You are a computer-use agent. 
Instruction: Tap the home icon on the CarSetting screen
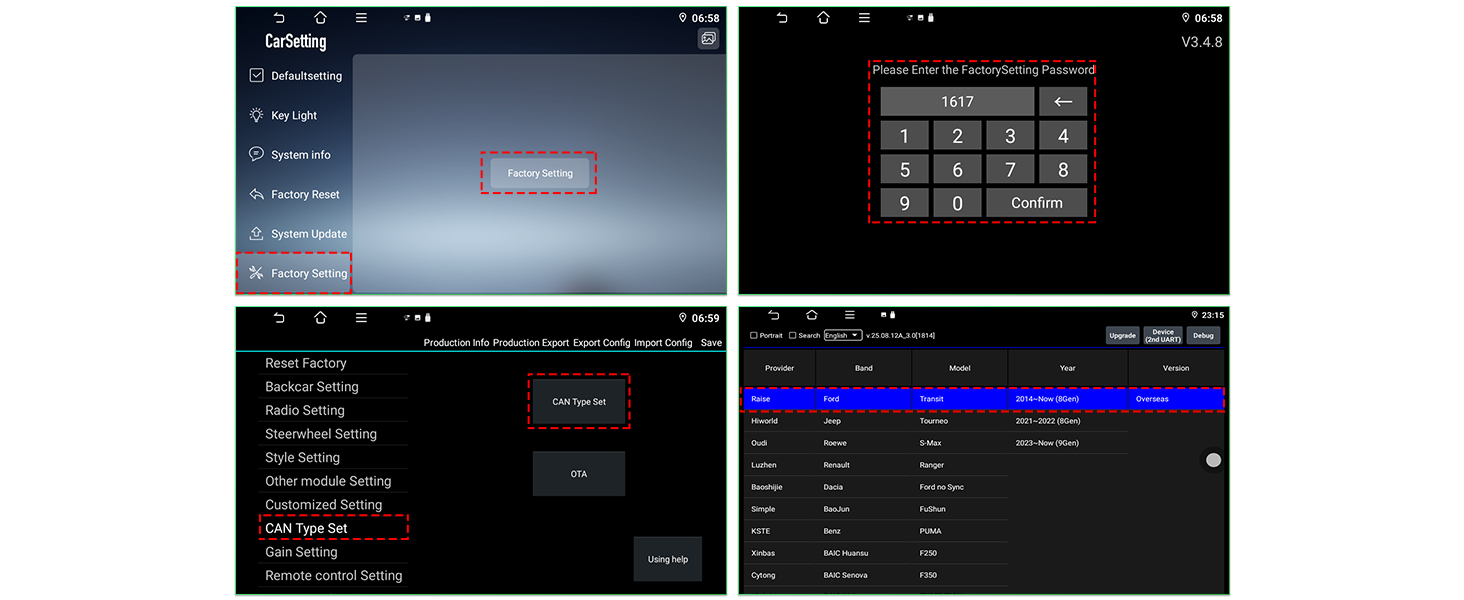320,18
